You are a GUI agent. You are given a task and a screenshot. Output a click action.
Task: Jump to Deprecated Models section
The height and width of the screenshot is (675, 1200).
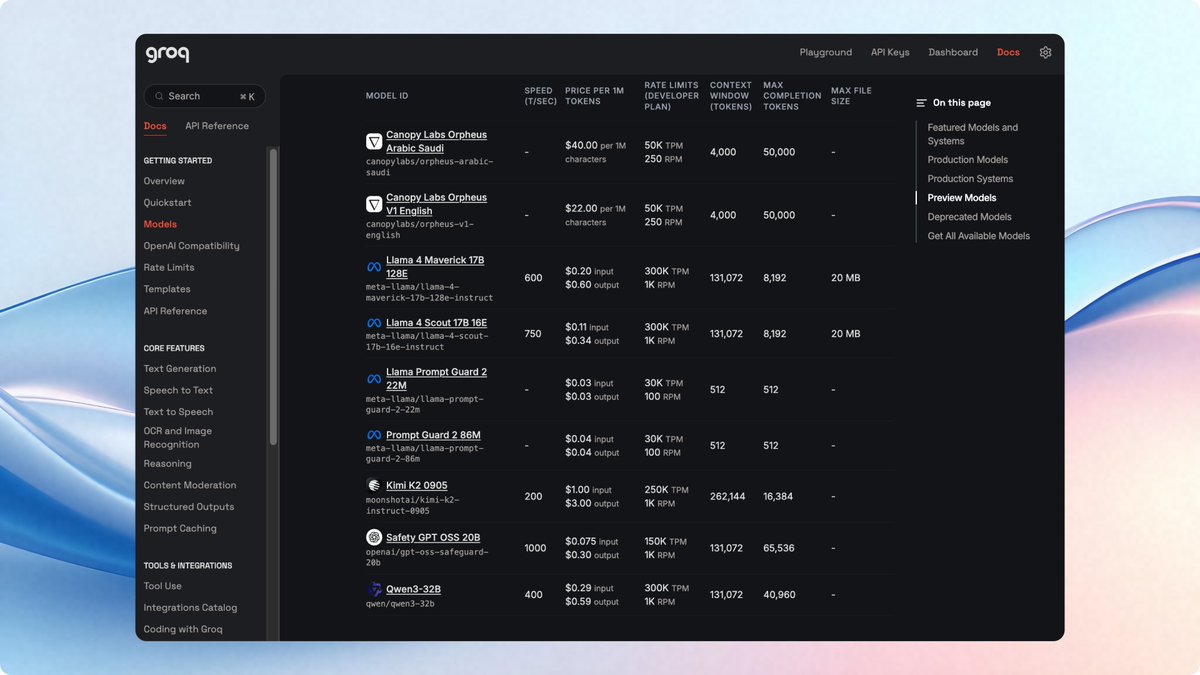969,217
